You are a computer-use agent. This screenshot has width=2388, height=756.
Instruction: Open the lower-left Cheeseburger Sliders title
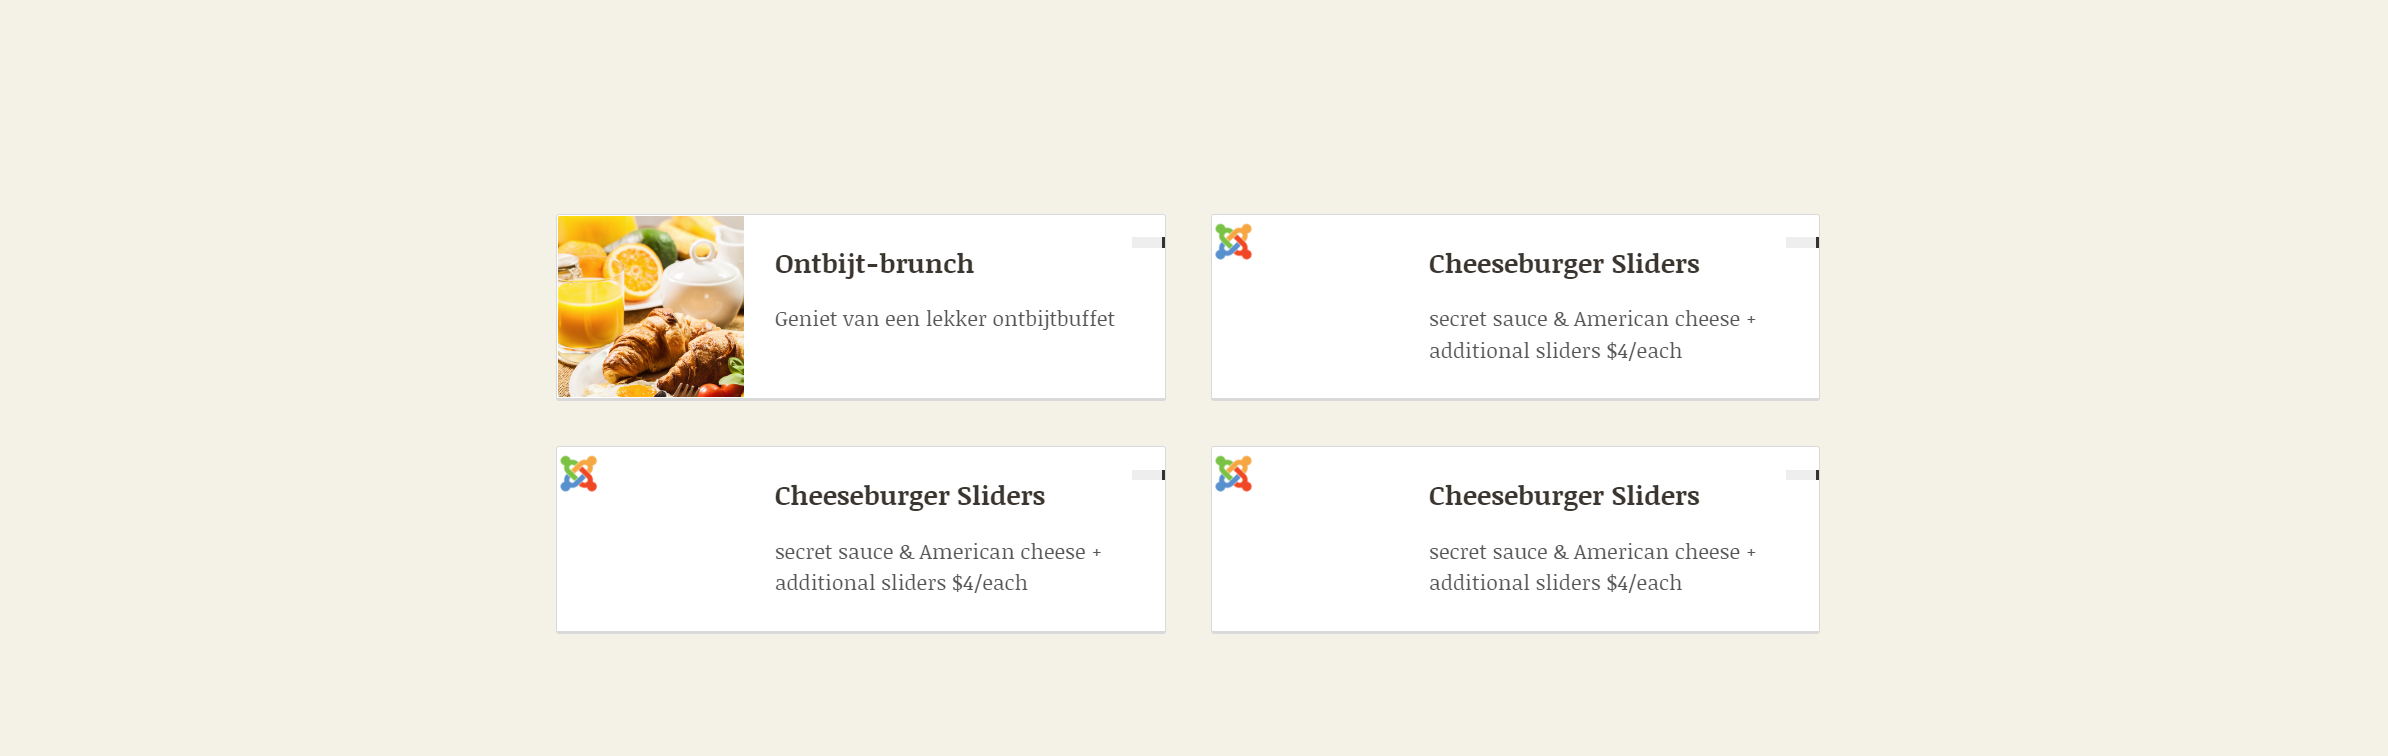click(x=909, y=496)
